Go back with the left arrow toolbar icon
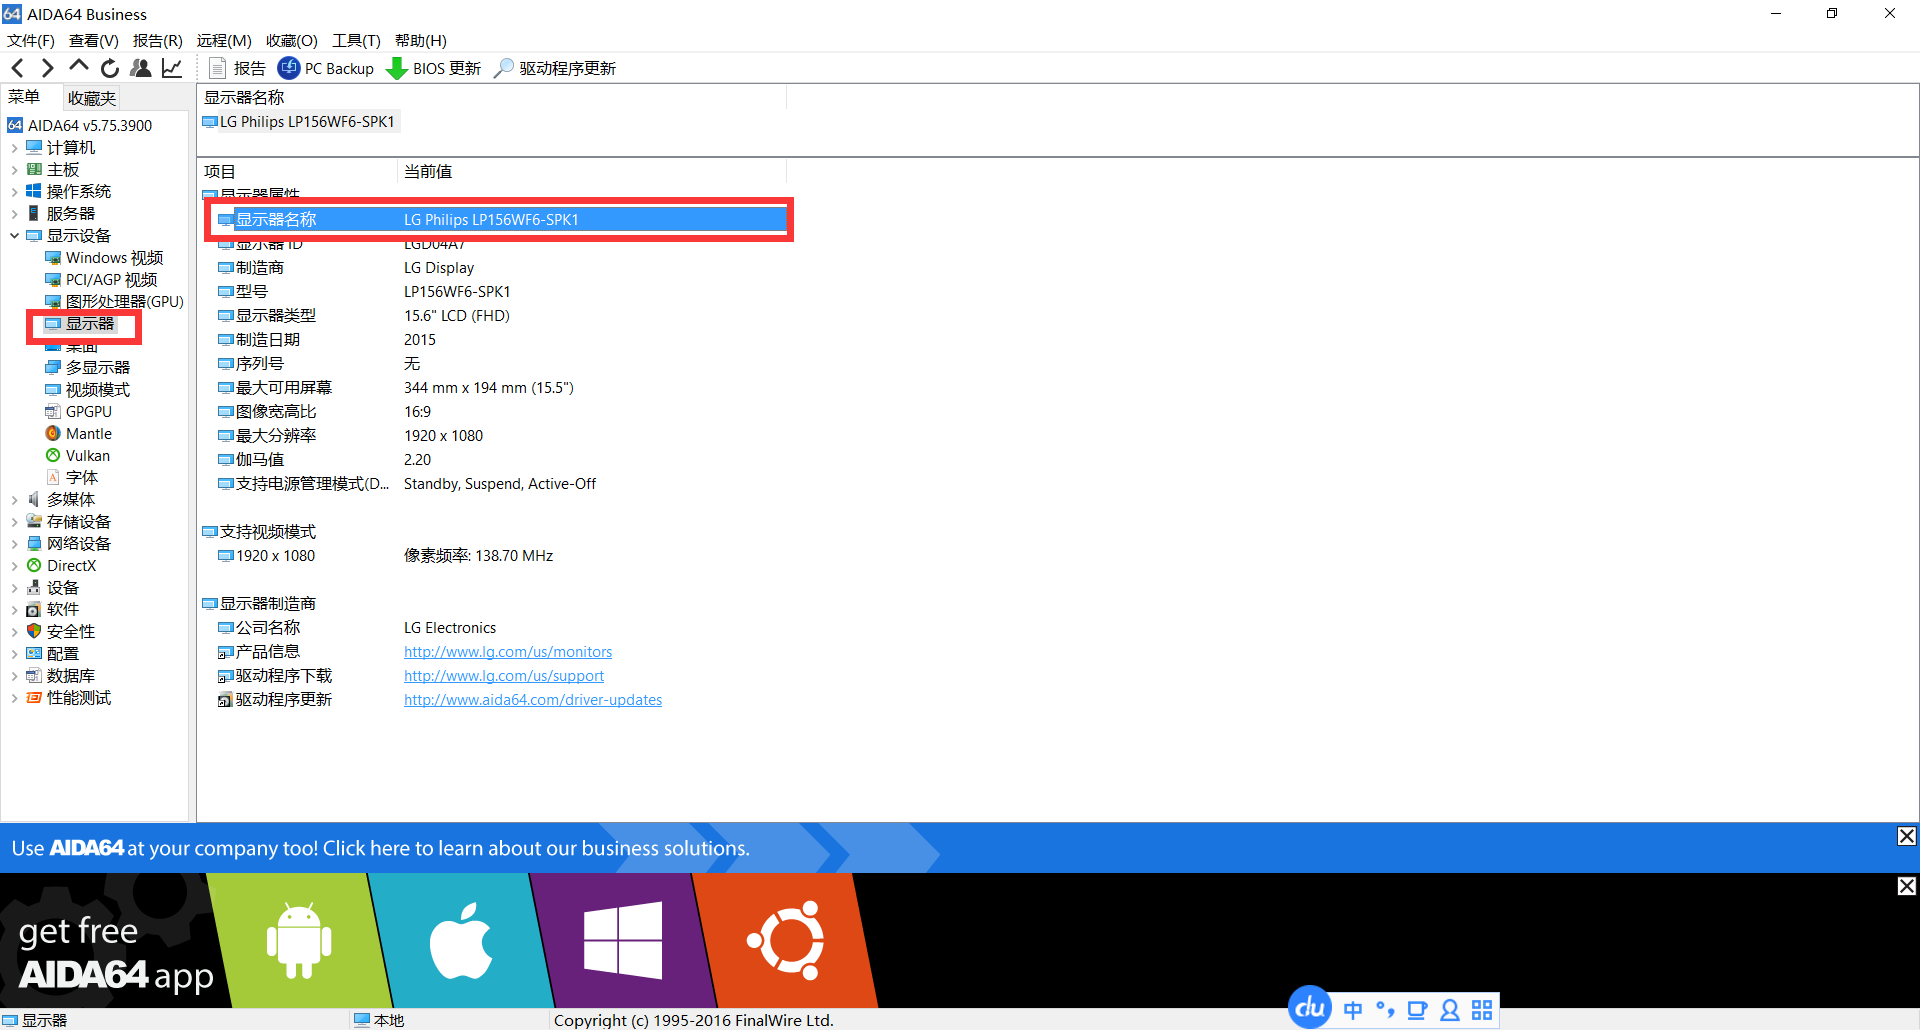The image size is (1920, 1030). click(17, 68)
